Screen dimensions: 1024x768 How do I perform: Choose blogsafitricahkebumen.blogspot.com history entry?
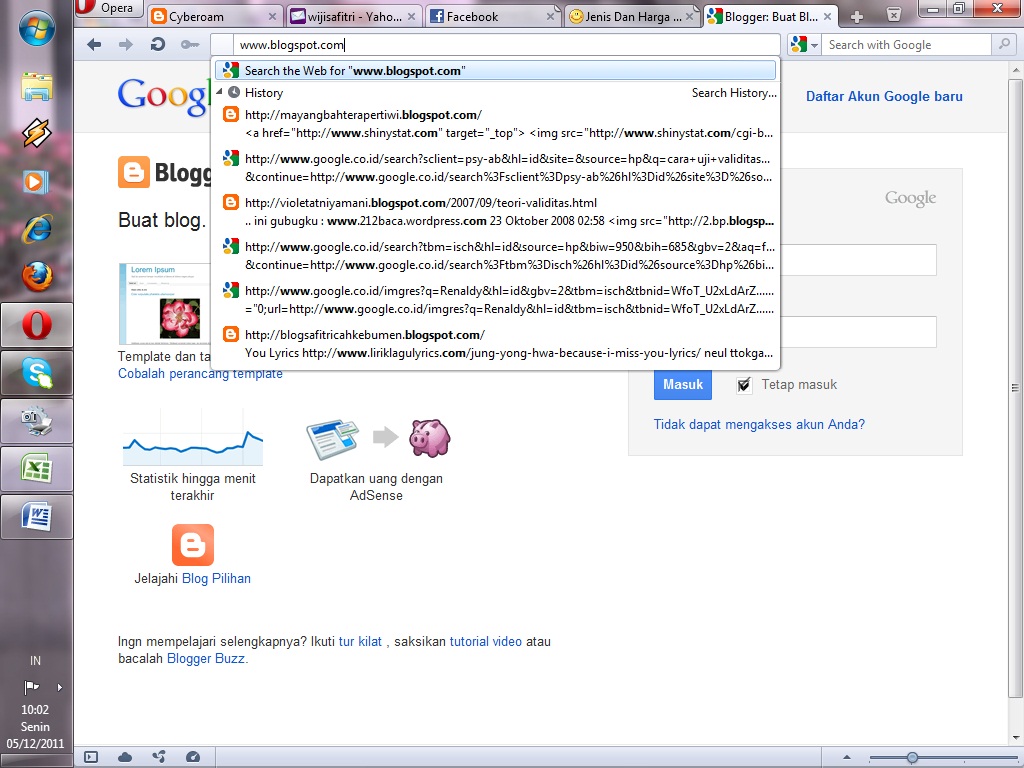pos(496,344)
